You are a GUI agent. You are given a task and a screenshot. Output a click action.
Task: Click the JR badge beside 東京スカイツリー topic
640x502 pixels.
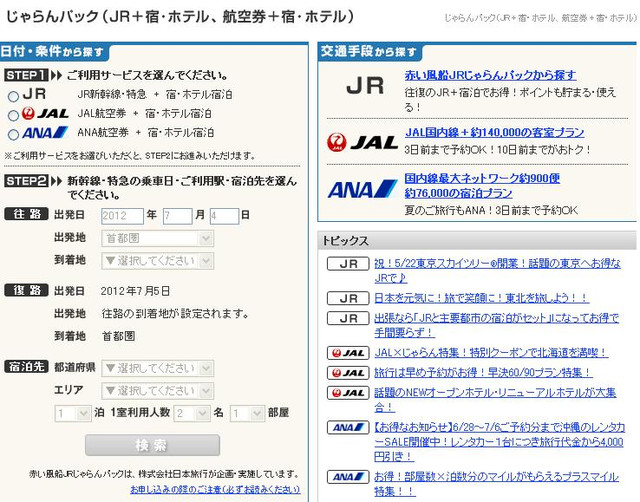click(348, 264)
